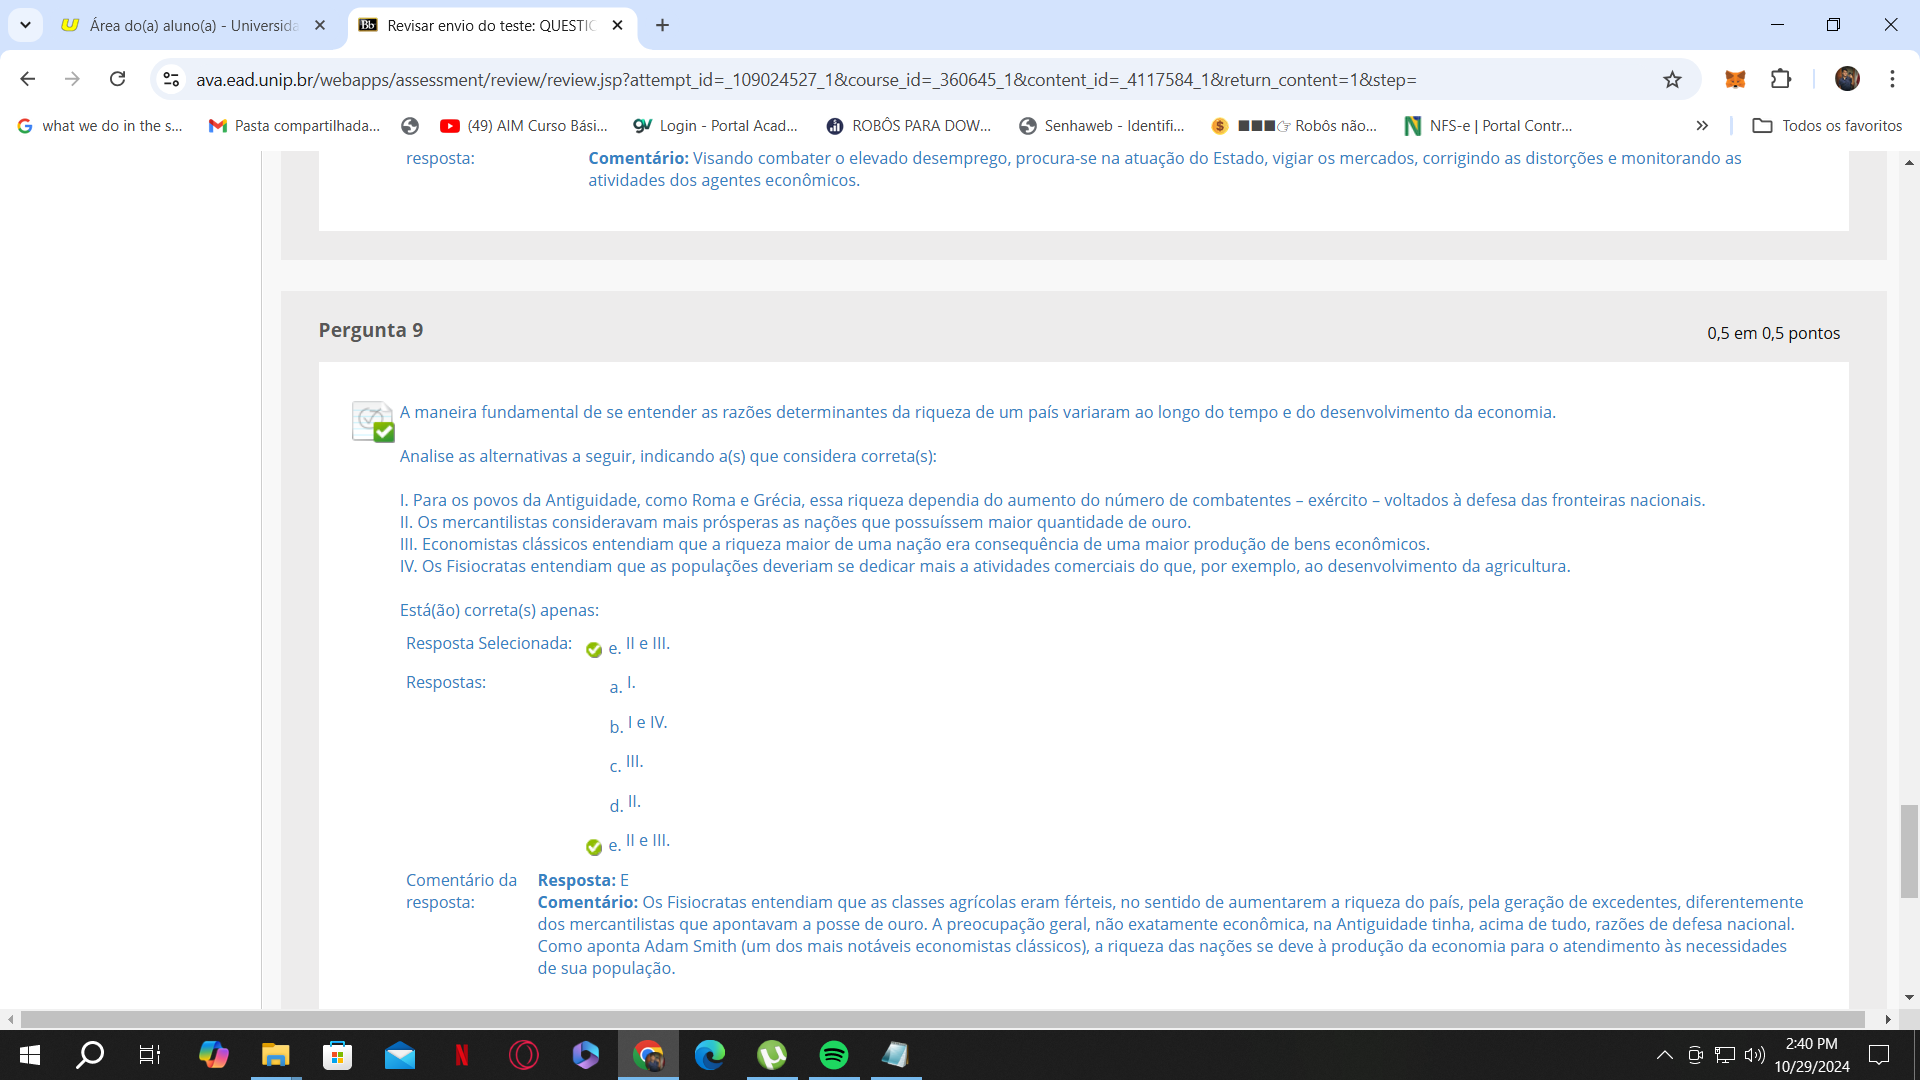Open the Chrome three-dot menu
Viewport: 1920px width, 1080px height.
[x=1892, y=79]
